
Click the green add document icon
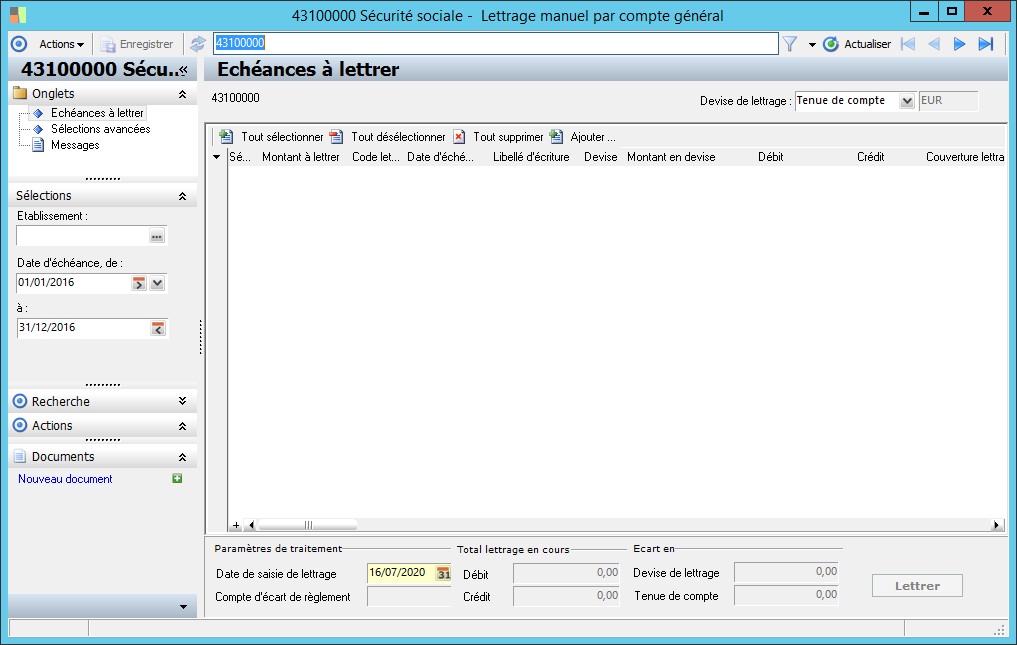click(x=177, y=478)
